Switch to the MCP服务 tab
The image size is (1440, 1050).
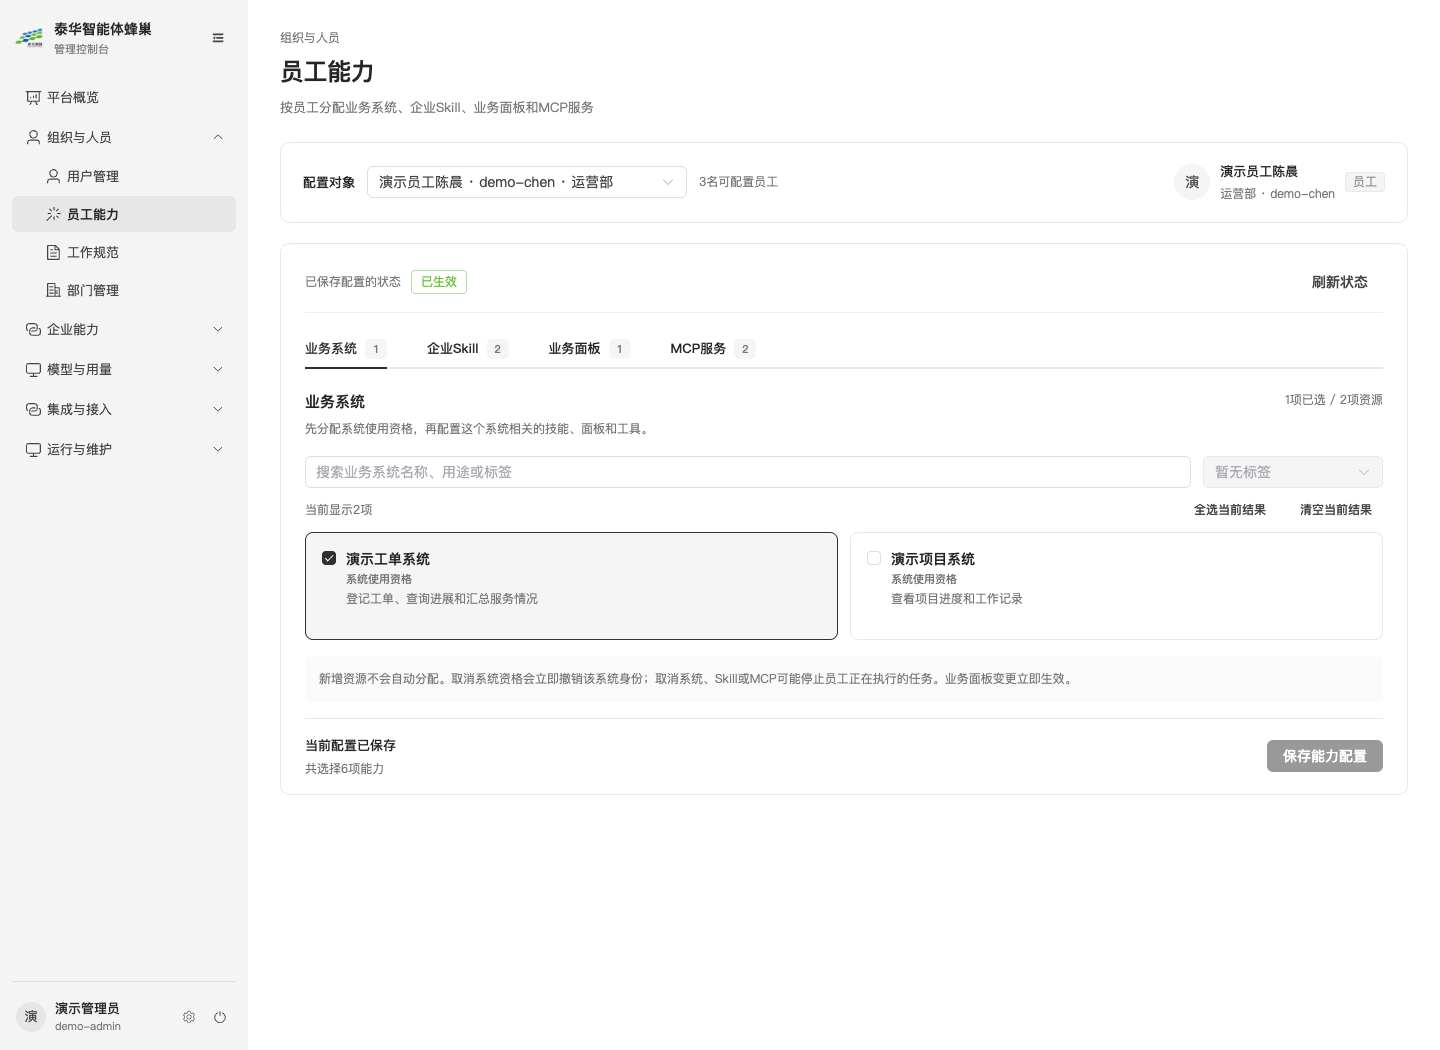click(x=713, y=349)
